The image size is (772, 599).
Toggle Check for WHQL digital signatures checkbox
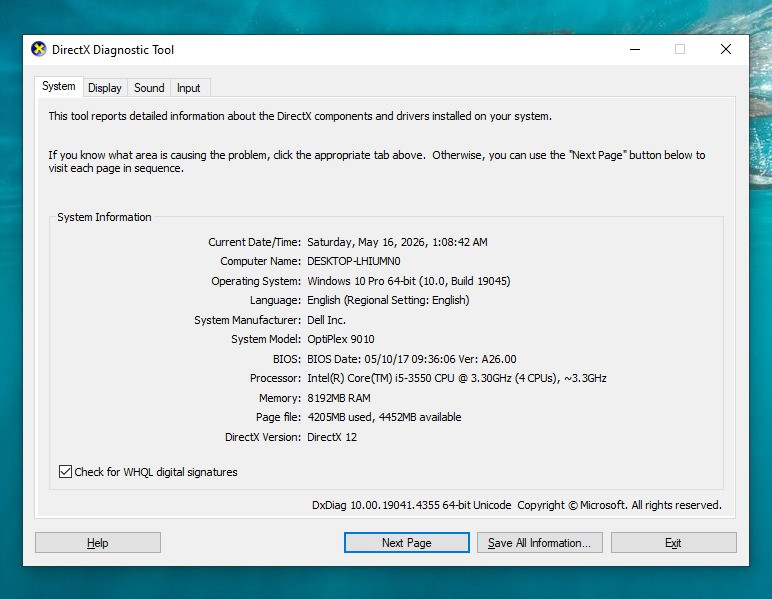[x=65, y=472]
